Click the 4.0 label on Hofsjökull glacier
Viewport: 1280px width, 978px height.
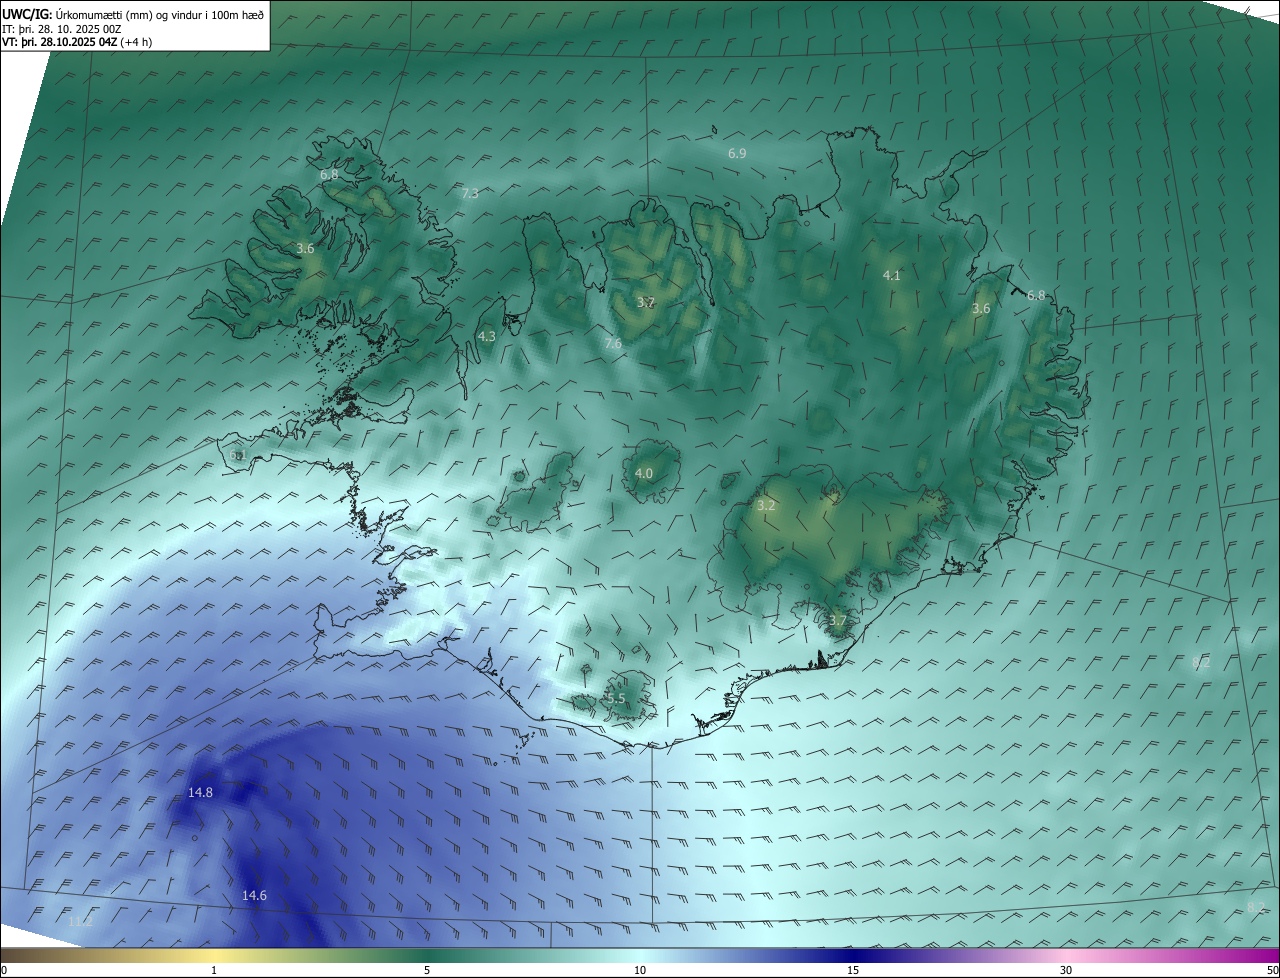[x=643, y=474]
